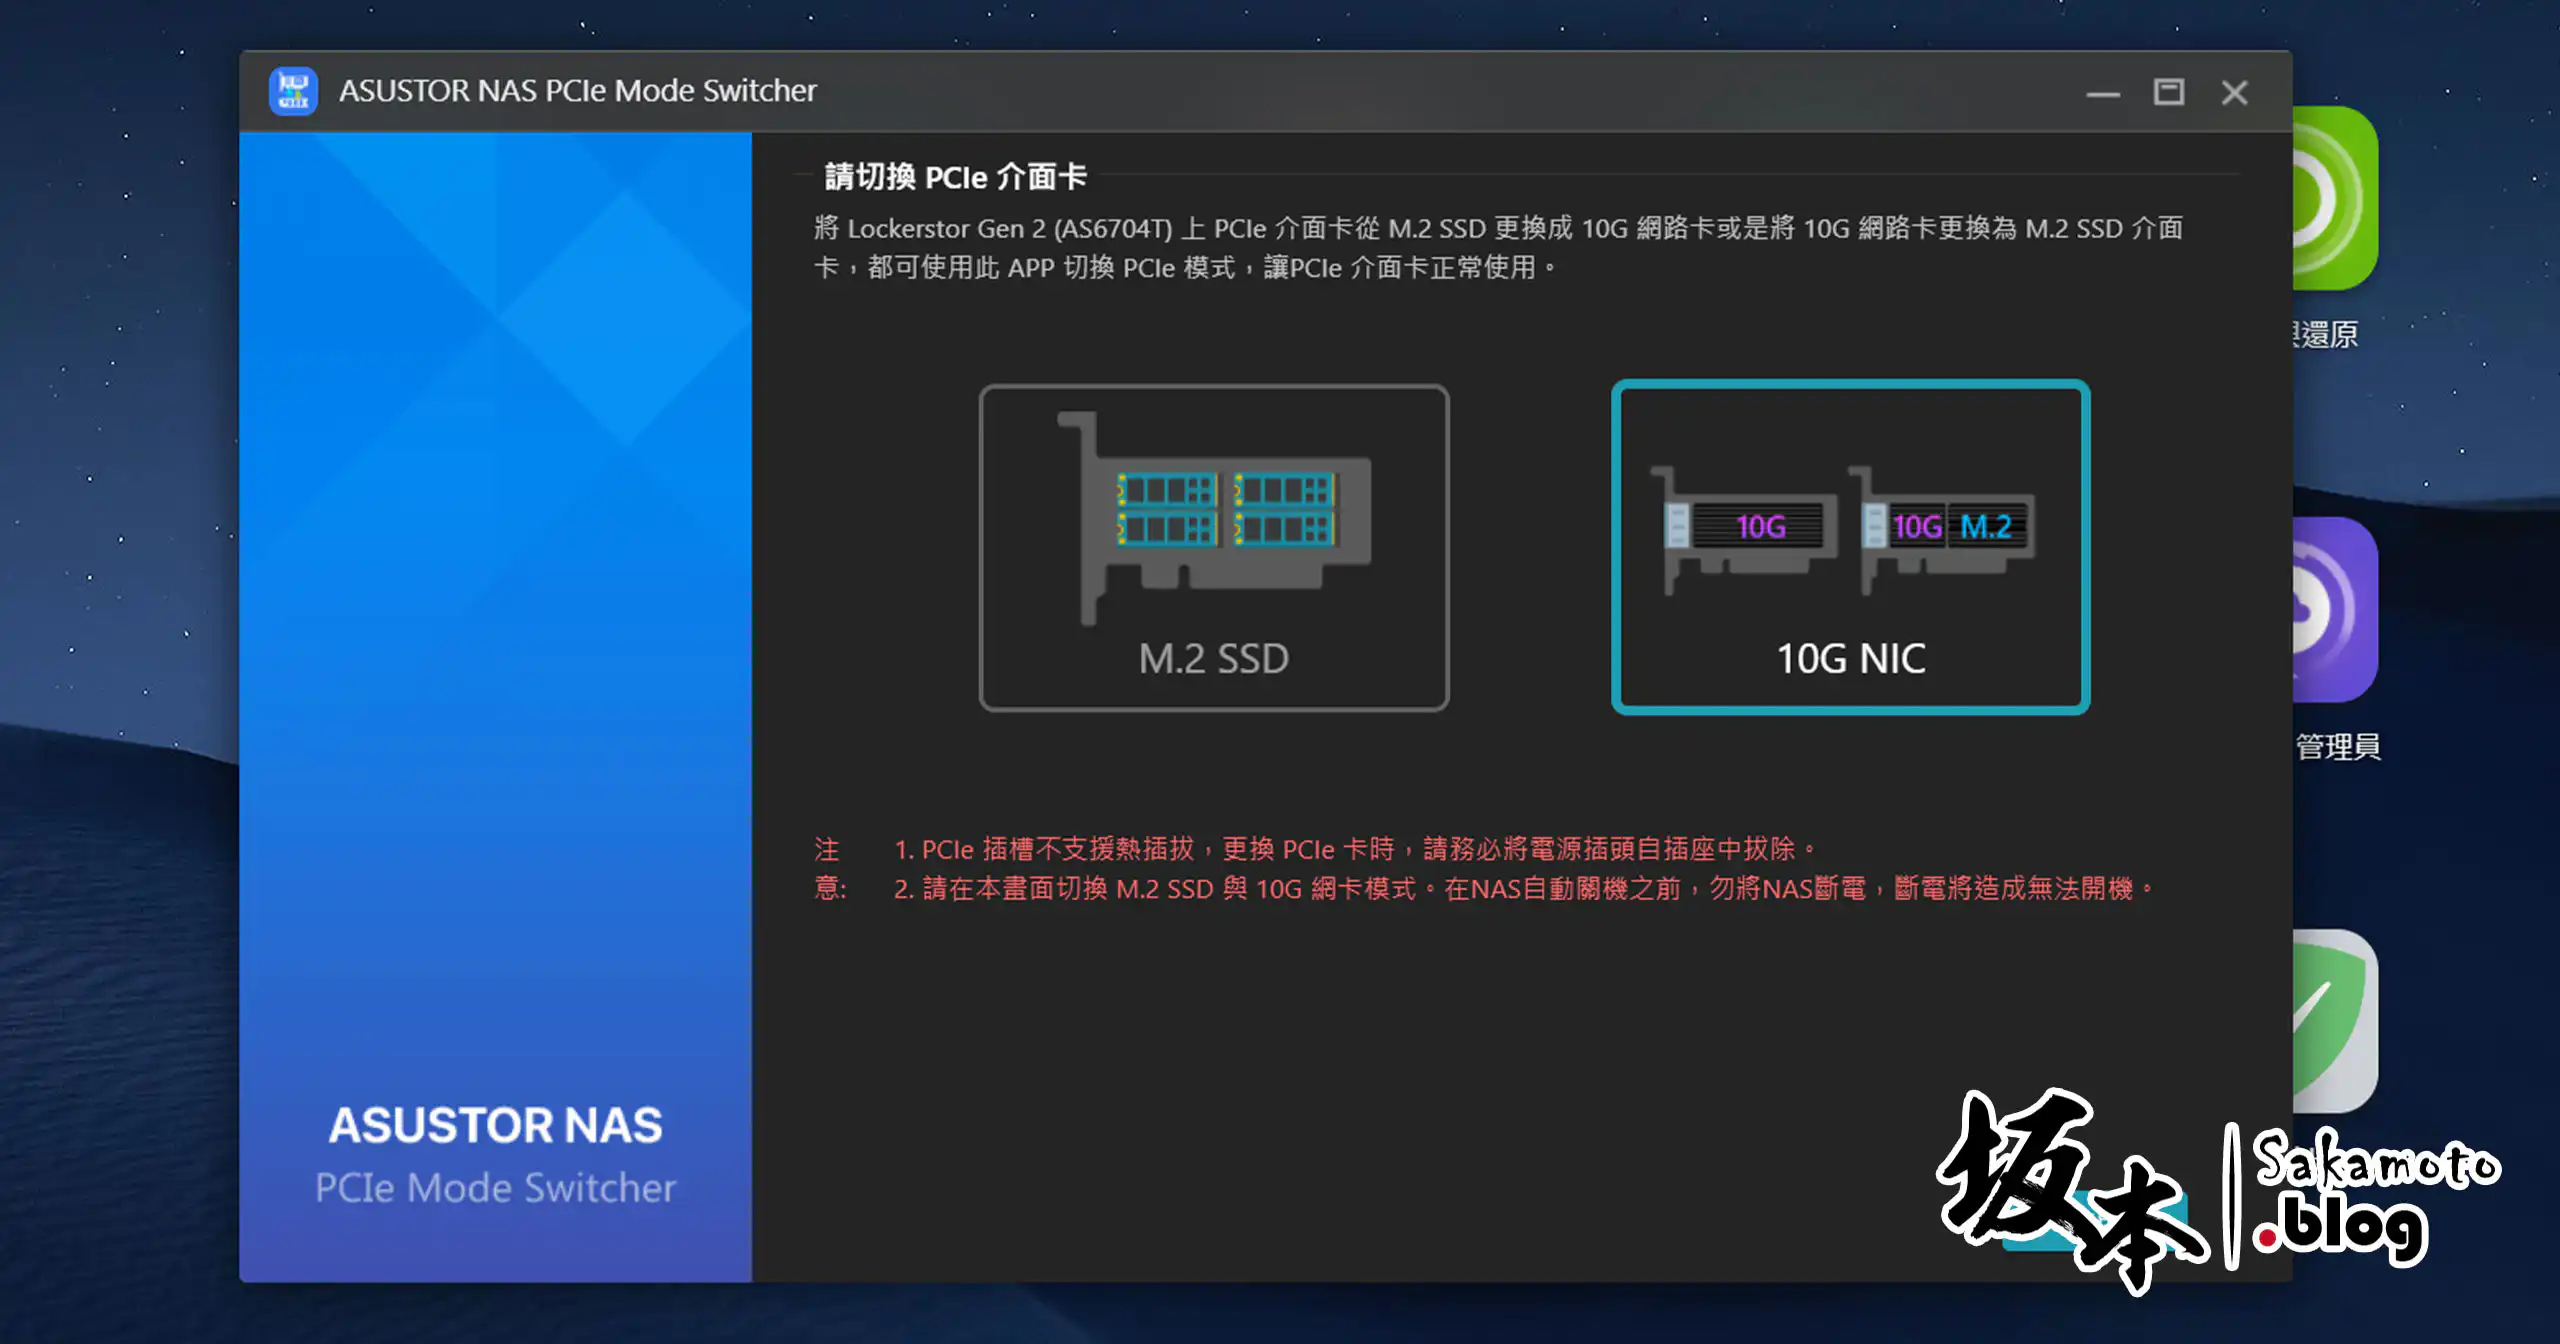This screenshot has width=2560, height=1344.
Task: Click the window title text in title bar
Action: pyautogui.click(x=577, y=91)
